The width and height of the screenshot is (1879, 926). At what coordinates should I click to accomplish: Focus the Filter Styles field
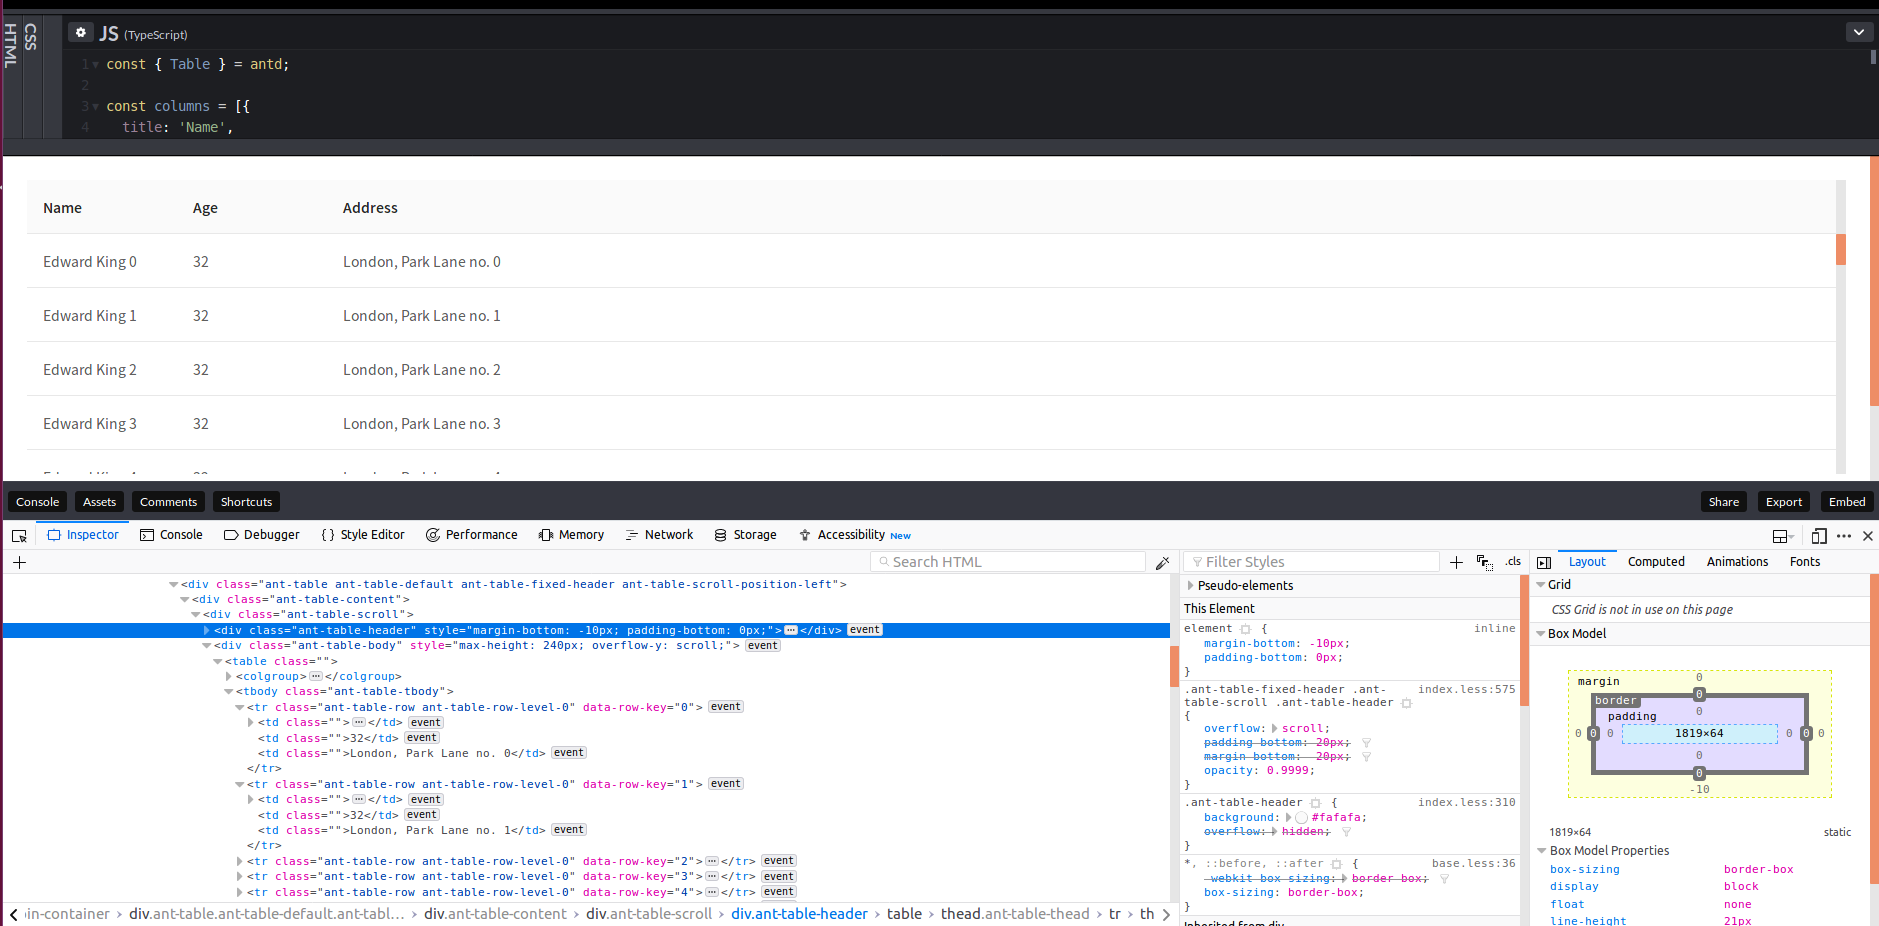tap(1312, 562)
